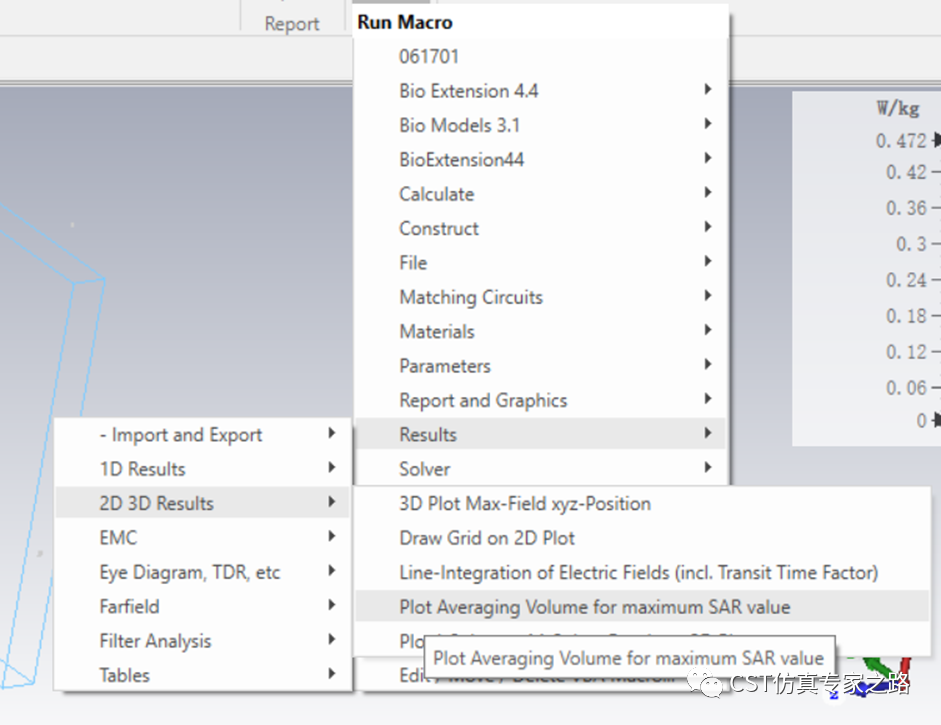Run Draw Grid on 2D Plot macro

642,538
